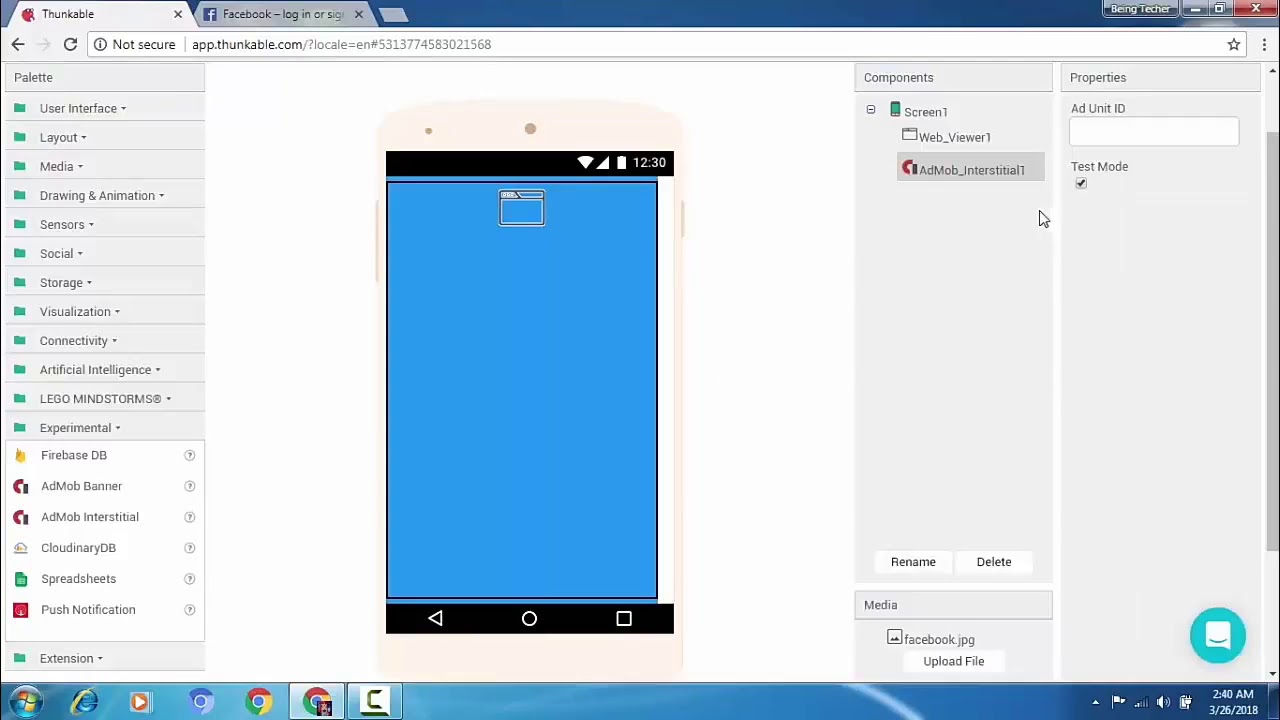The image size is (1280, 720).
Task: Close the Facebook browser tab
Action: point(358,14)
